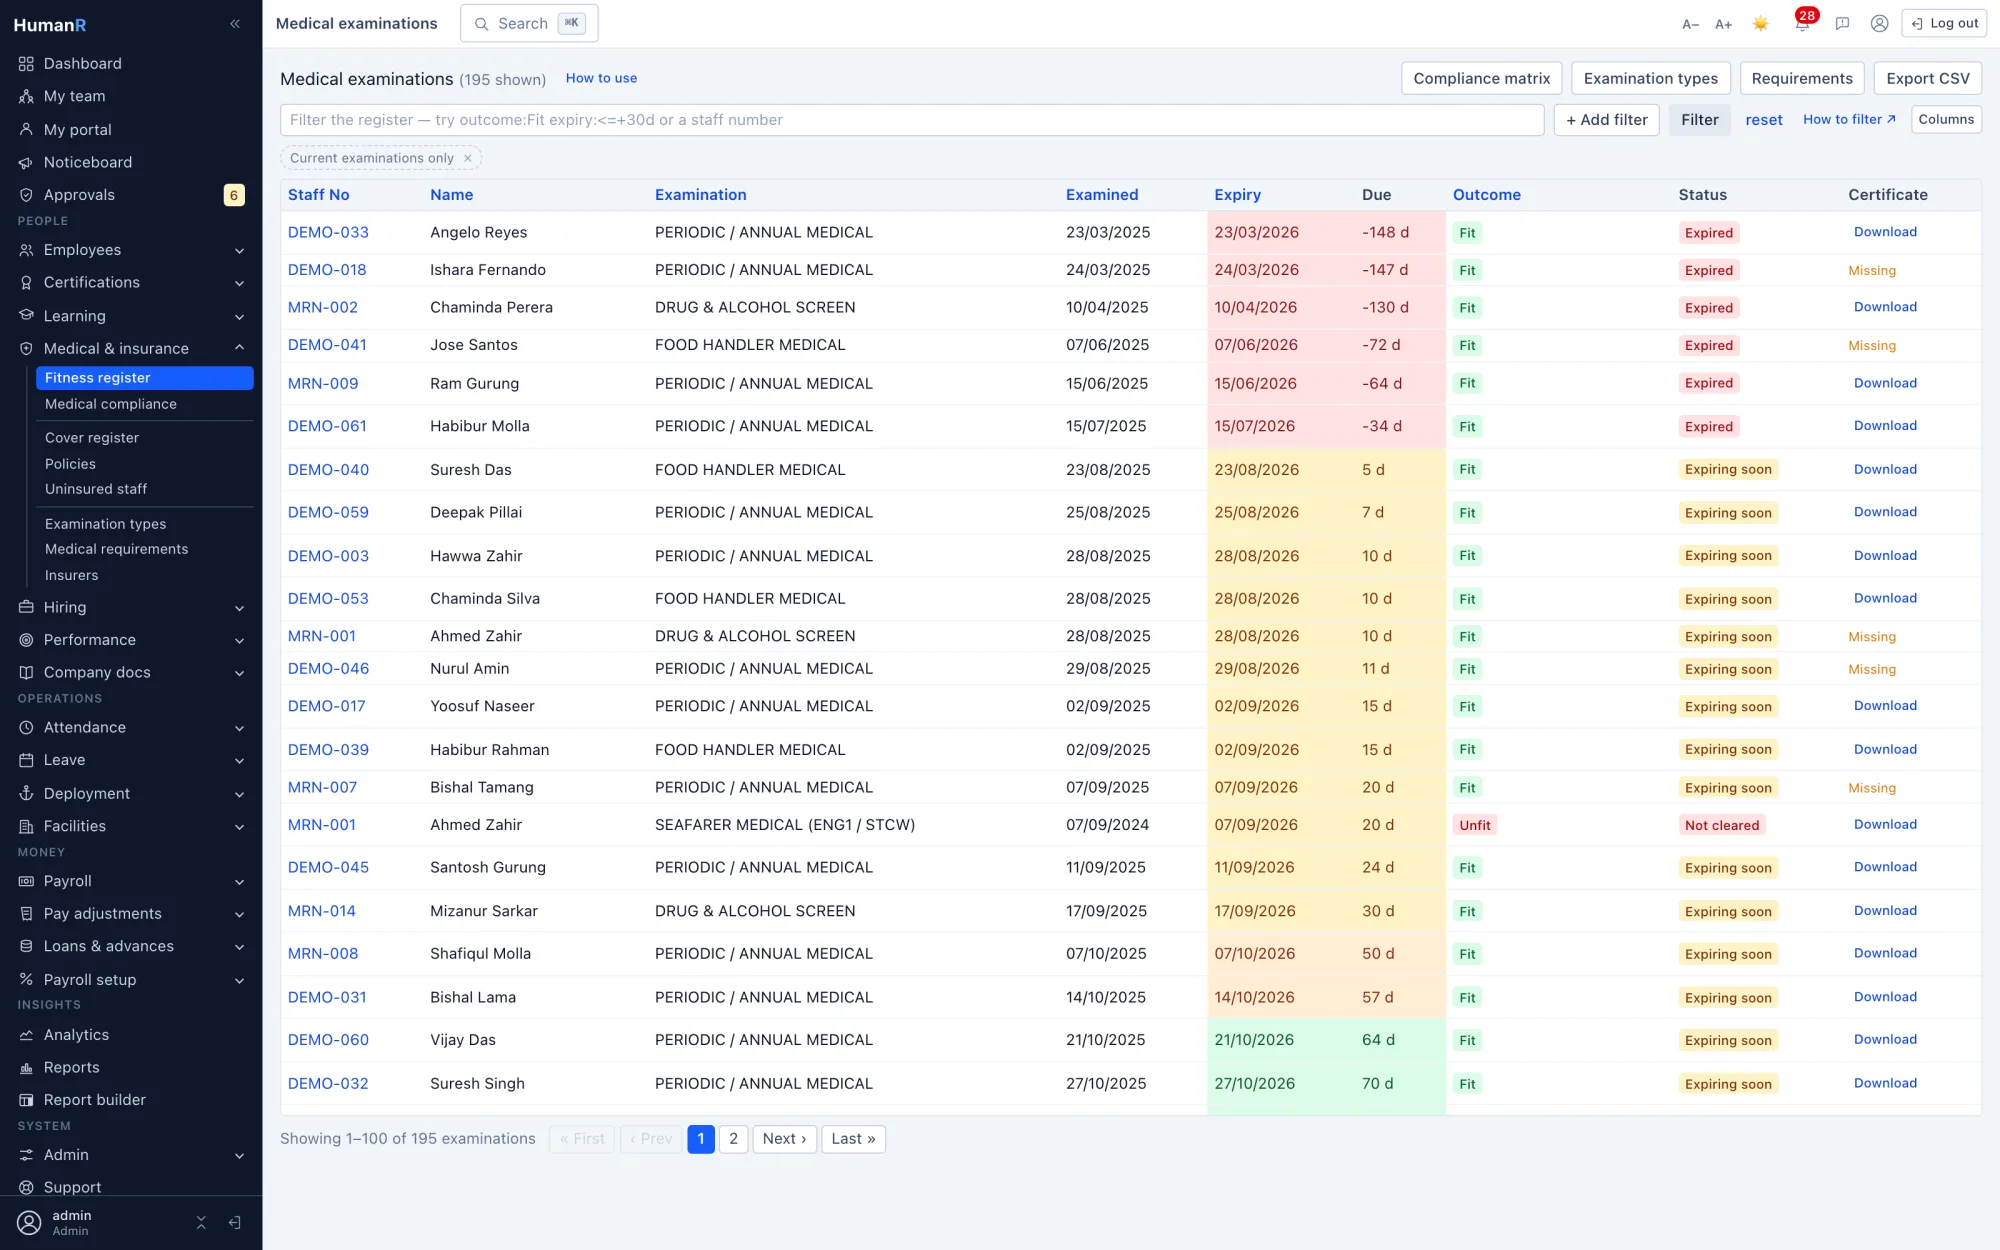Click the Approvals shield icon
2000x1250 pixels.
(x=26, y=195)
